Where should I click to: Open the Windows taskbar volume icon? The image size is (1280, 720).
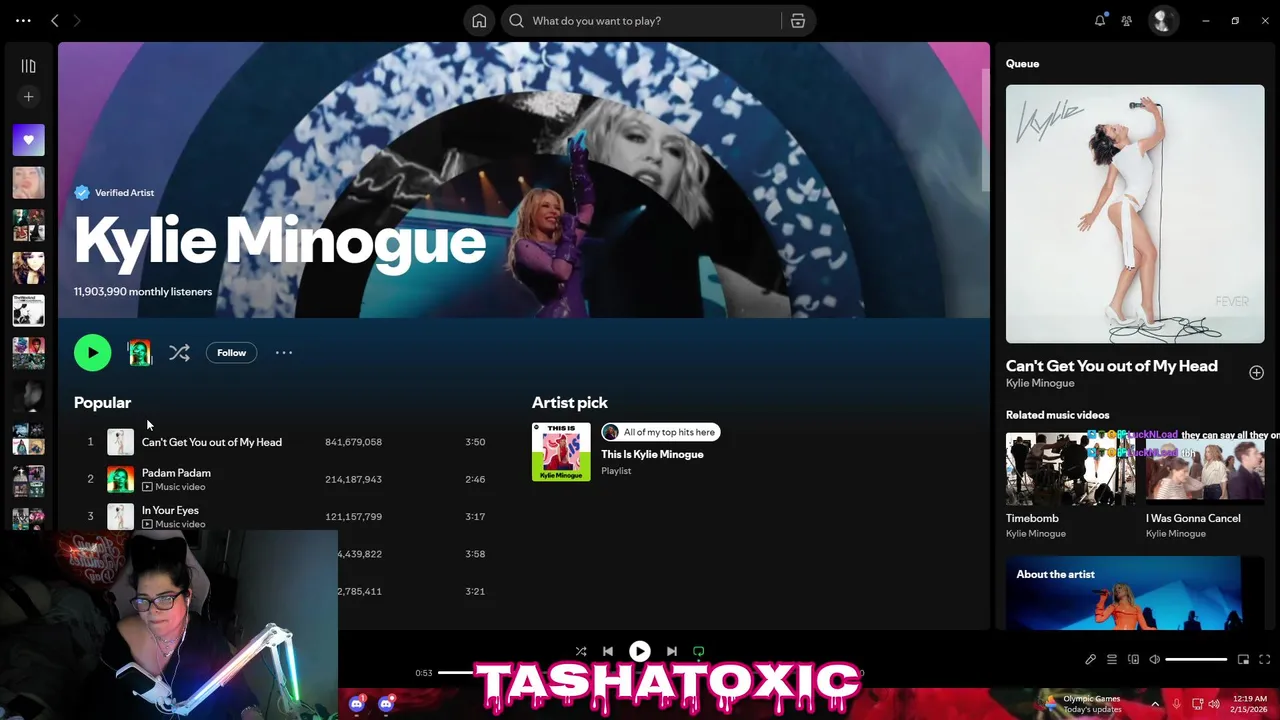click(x=1214, y=704)
